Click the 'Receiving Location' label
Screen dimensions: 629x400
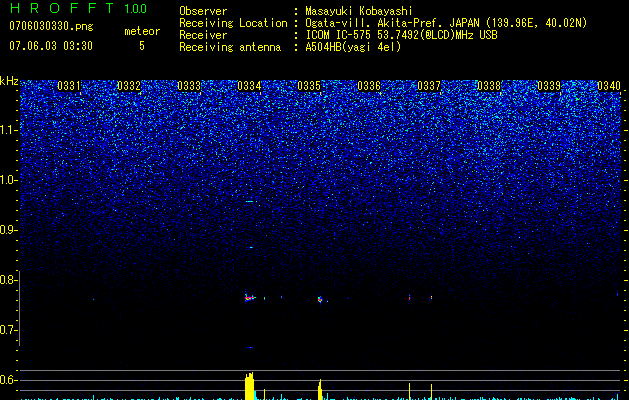[x=233, y=23]
